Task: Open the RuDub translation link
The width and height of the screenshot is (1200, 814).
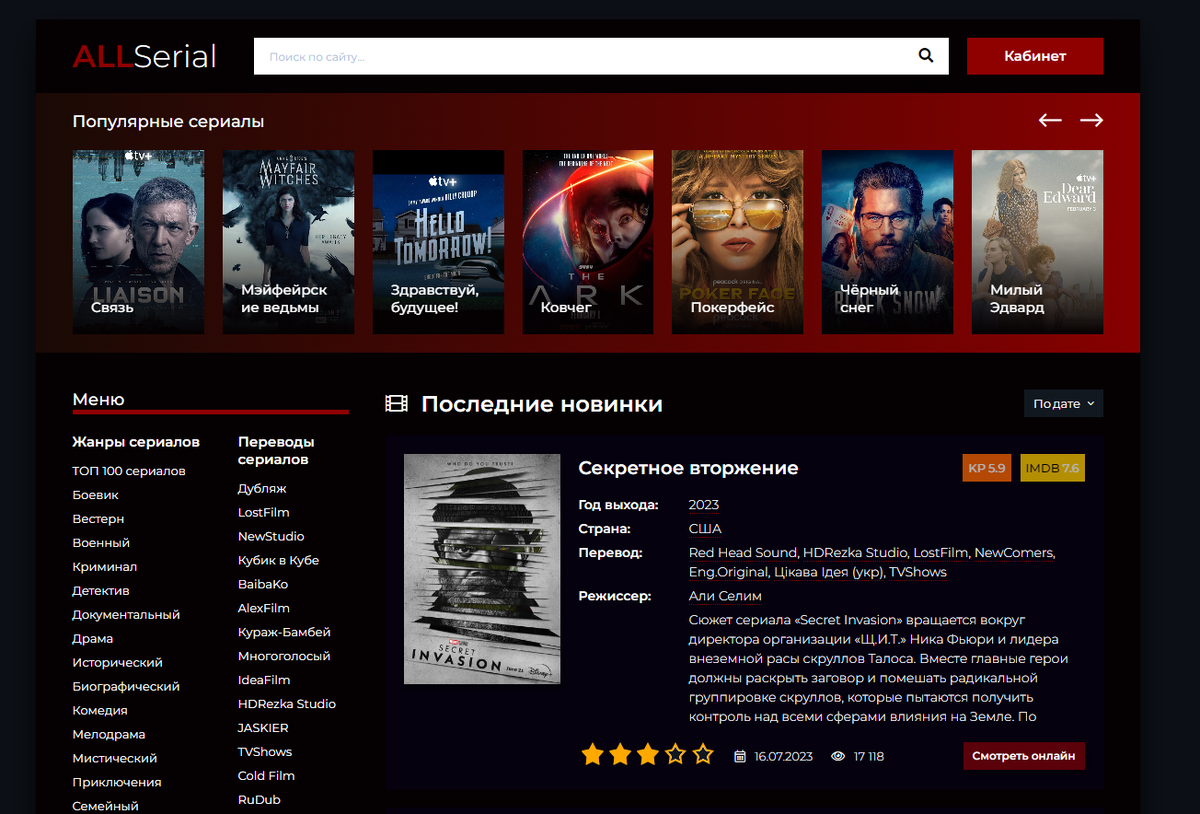Action: tap(259, 801)
